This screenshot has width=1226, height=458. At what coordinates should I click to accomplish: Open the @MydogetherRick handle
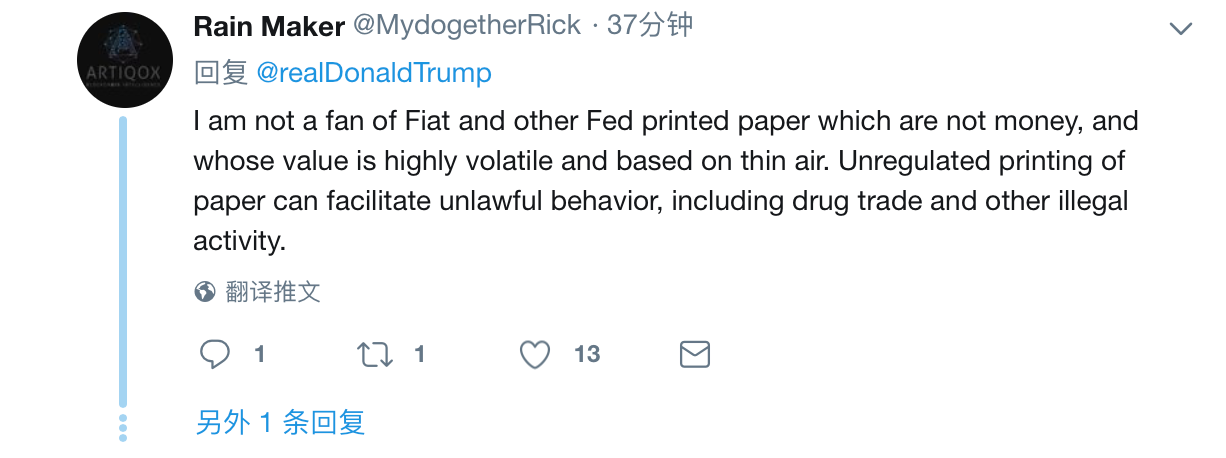[466, 26]
